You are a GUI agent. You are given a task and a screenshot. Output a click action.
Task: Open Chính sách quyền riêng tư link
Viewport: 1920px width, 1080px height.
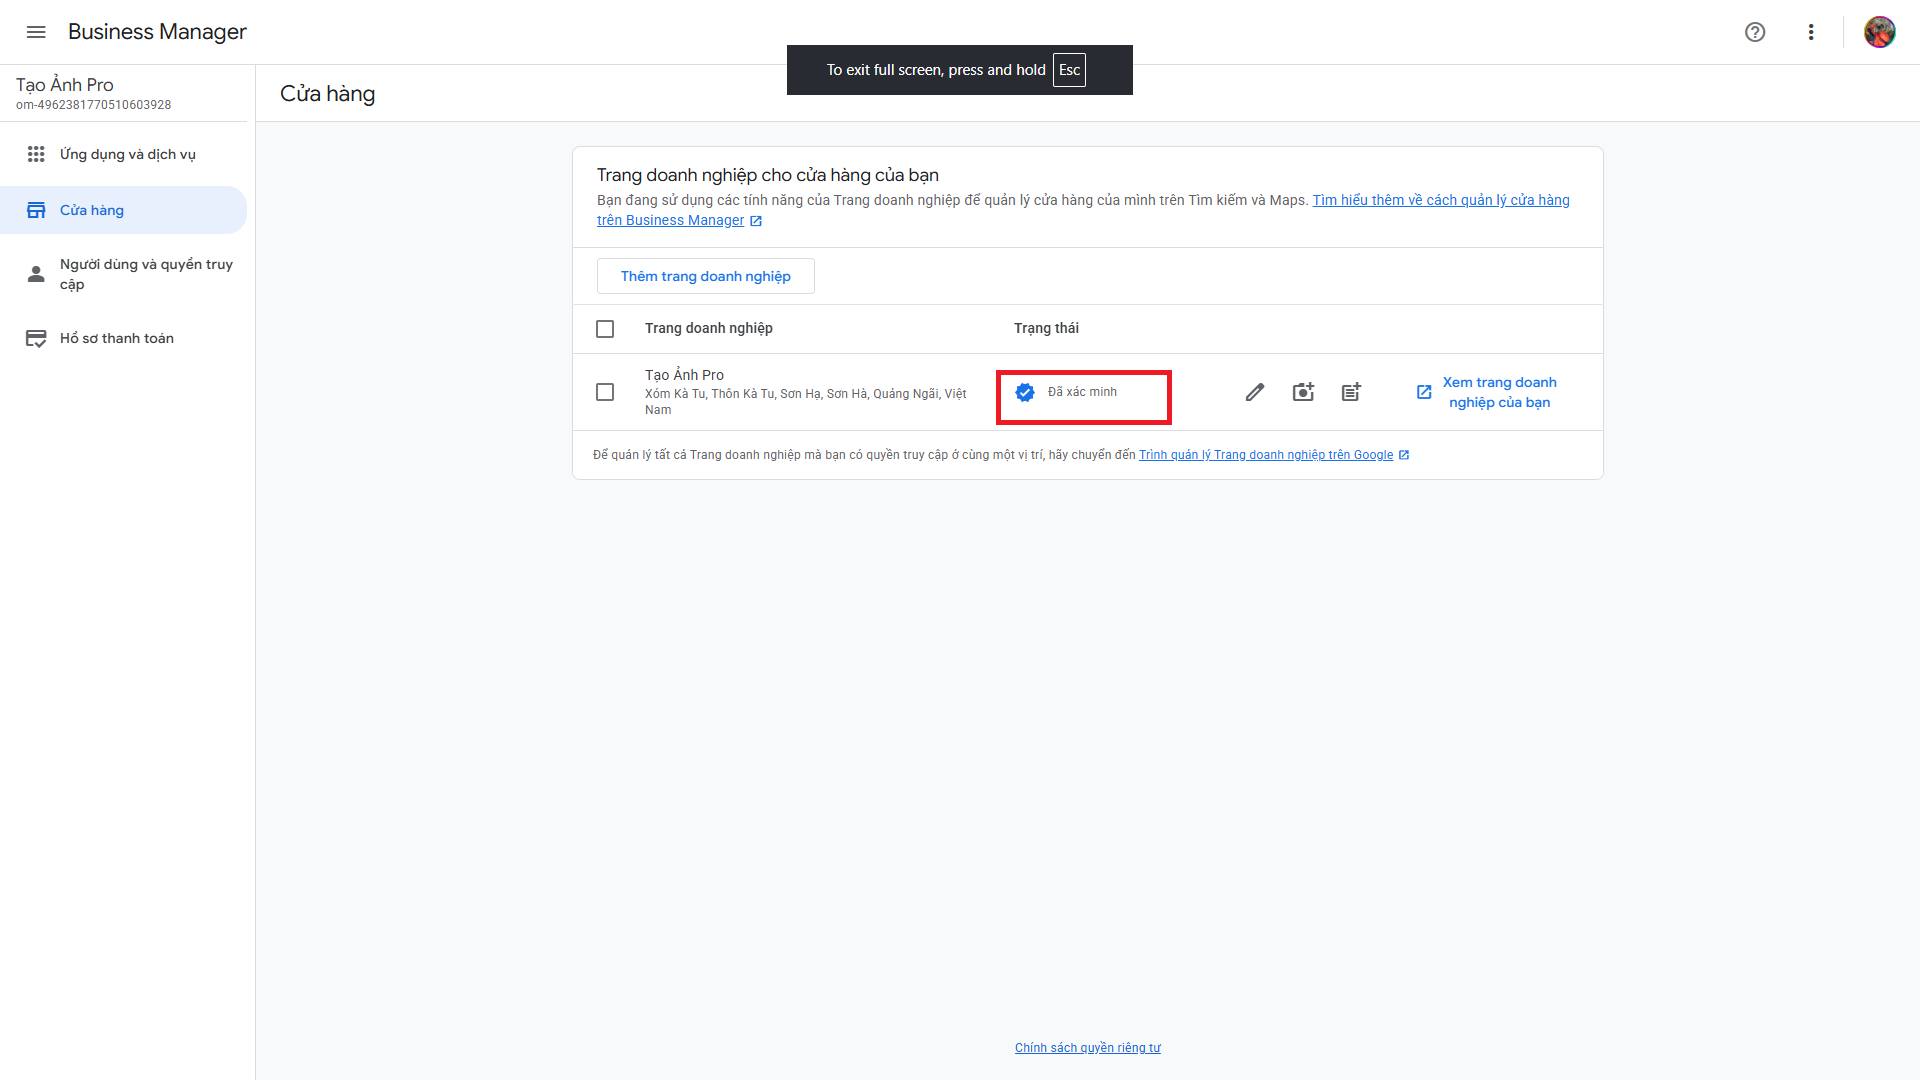[1087, 1048]
